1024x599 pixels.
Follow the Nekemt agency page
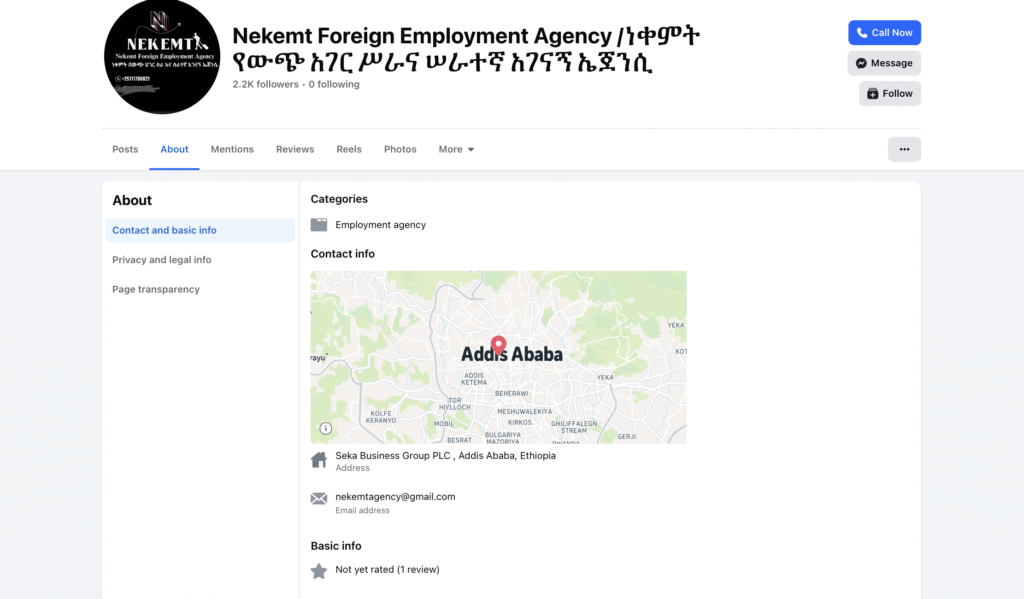[x=889, y=93]
